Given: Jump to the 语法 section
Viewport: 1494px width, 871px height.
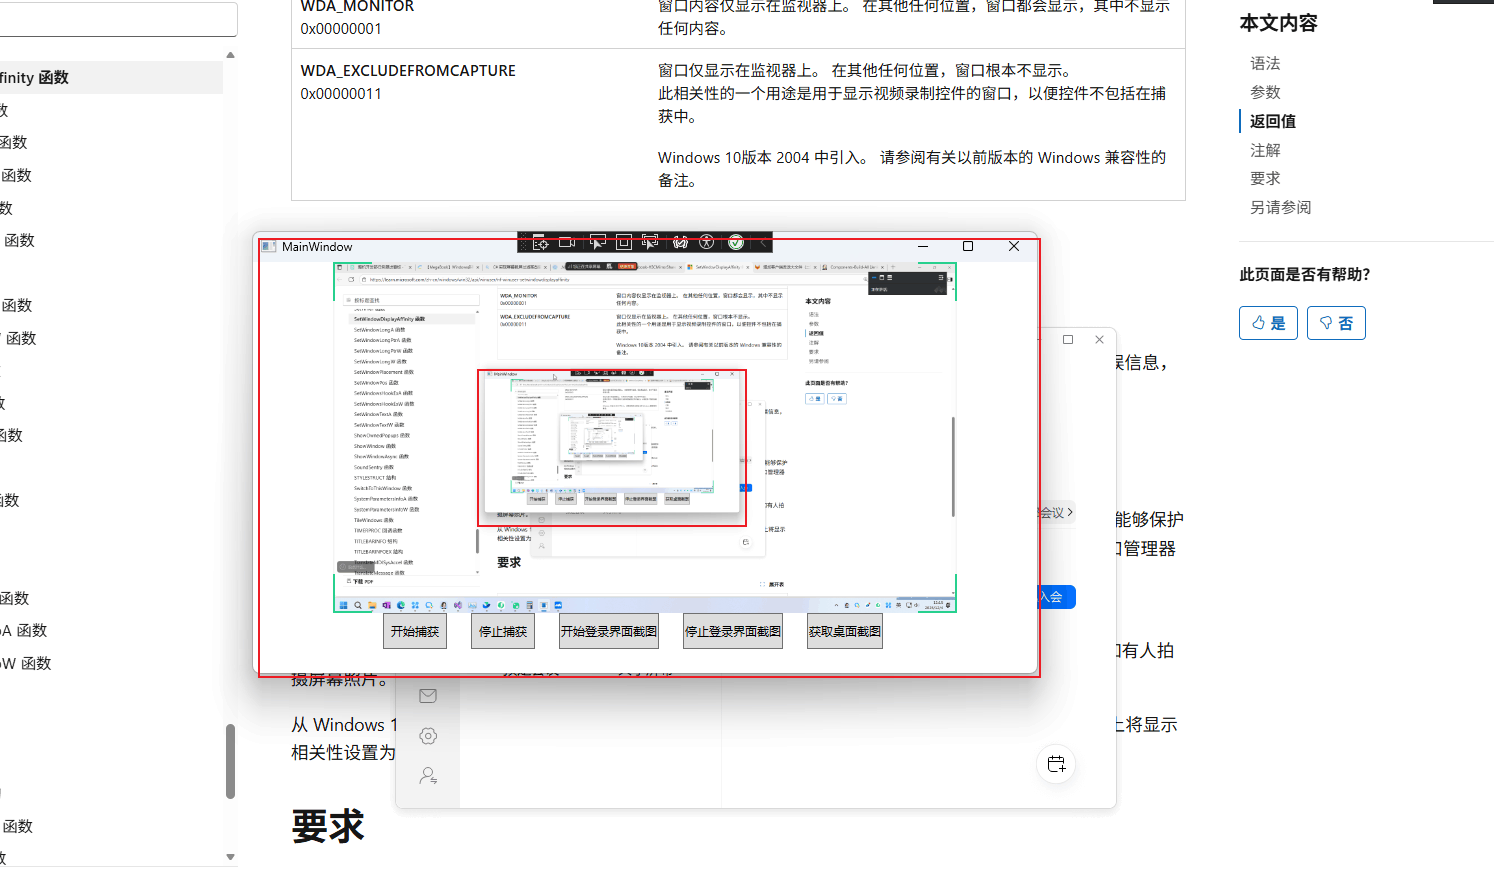Looking at the screenshot, I should pyautogui.click(x=1265, y=63).
